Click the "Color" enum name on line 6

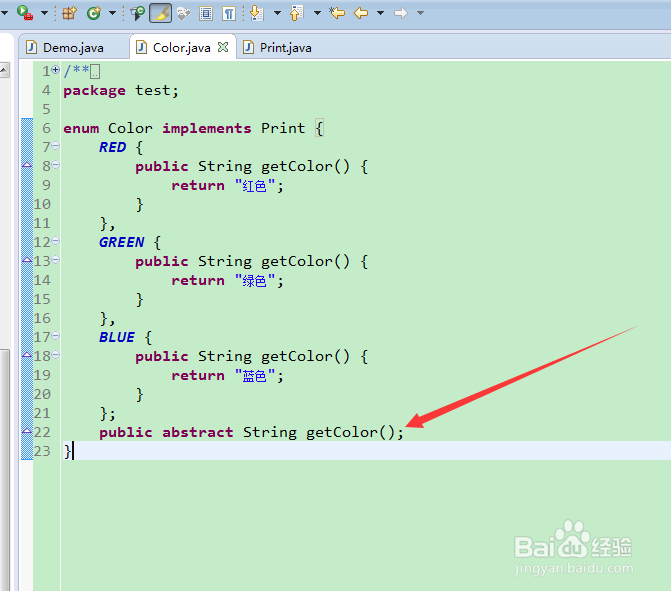[x=130, y=128]
